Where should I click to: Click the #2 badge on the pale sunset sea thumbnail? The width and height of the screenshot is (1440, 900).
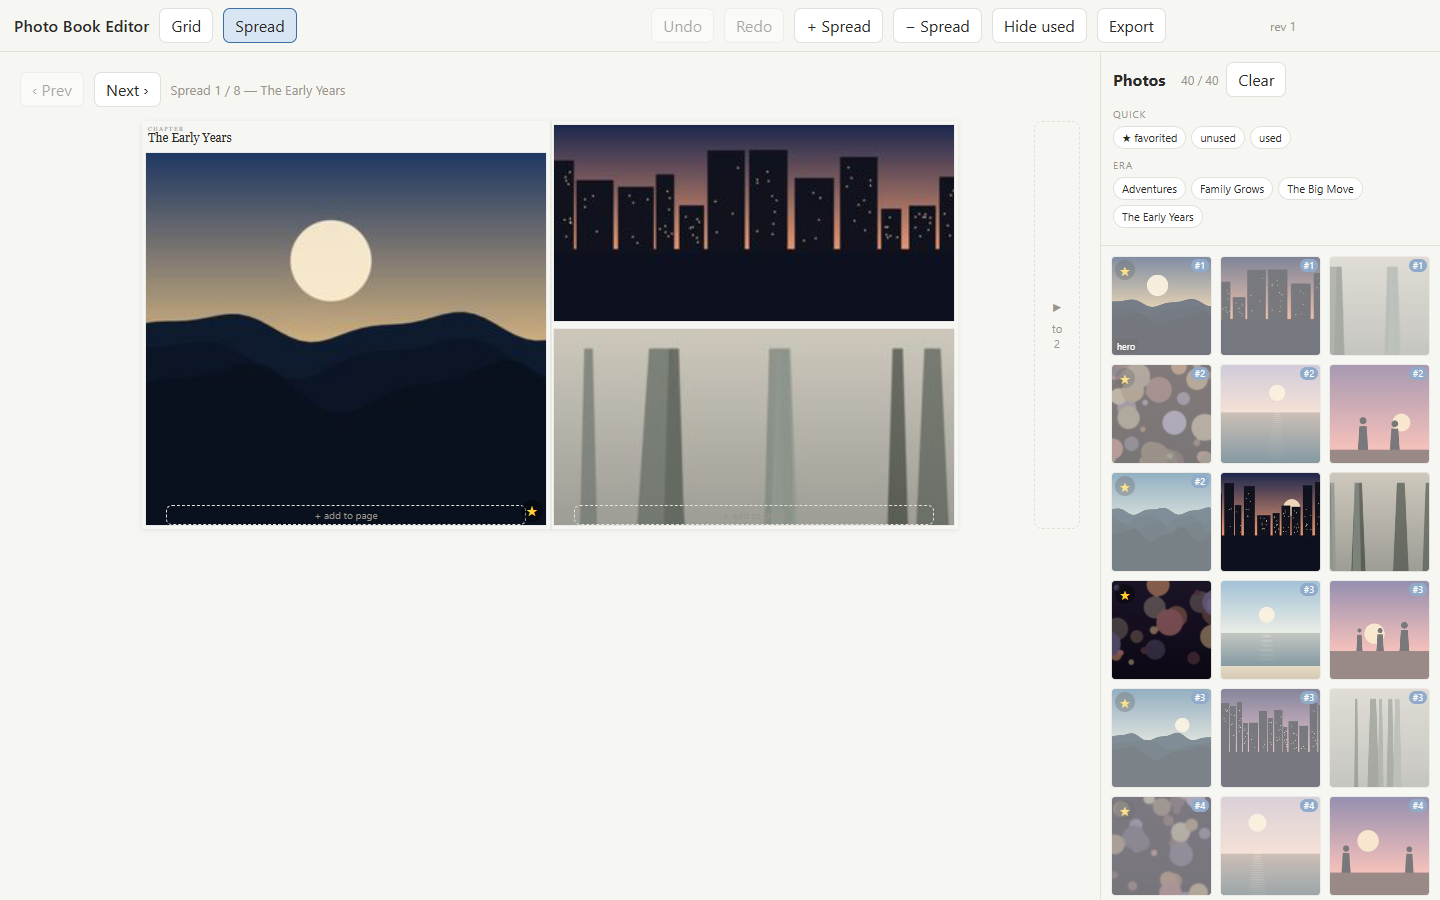click(1308, 373)
